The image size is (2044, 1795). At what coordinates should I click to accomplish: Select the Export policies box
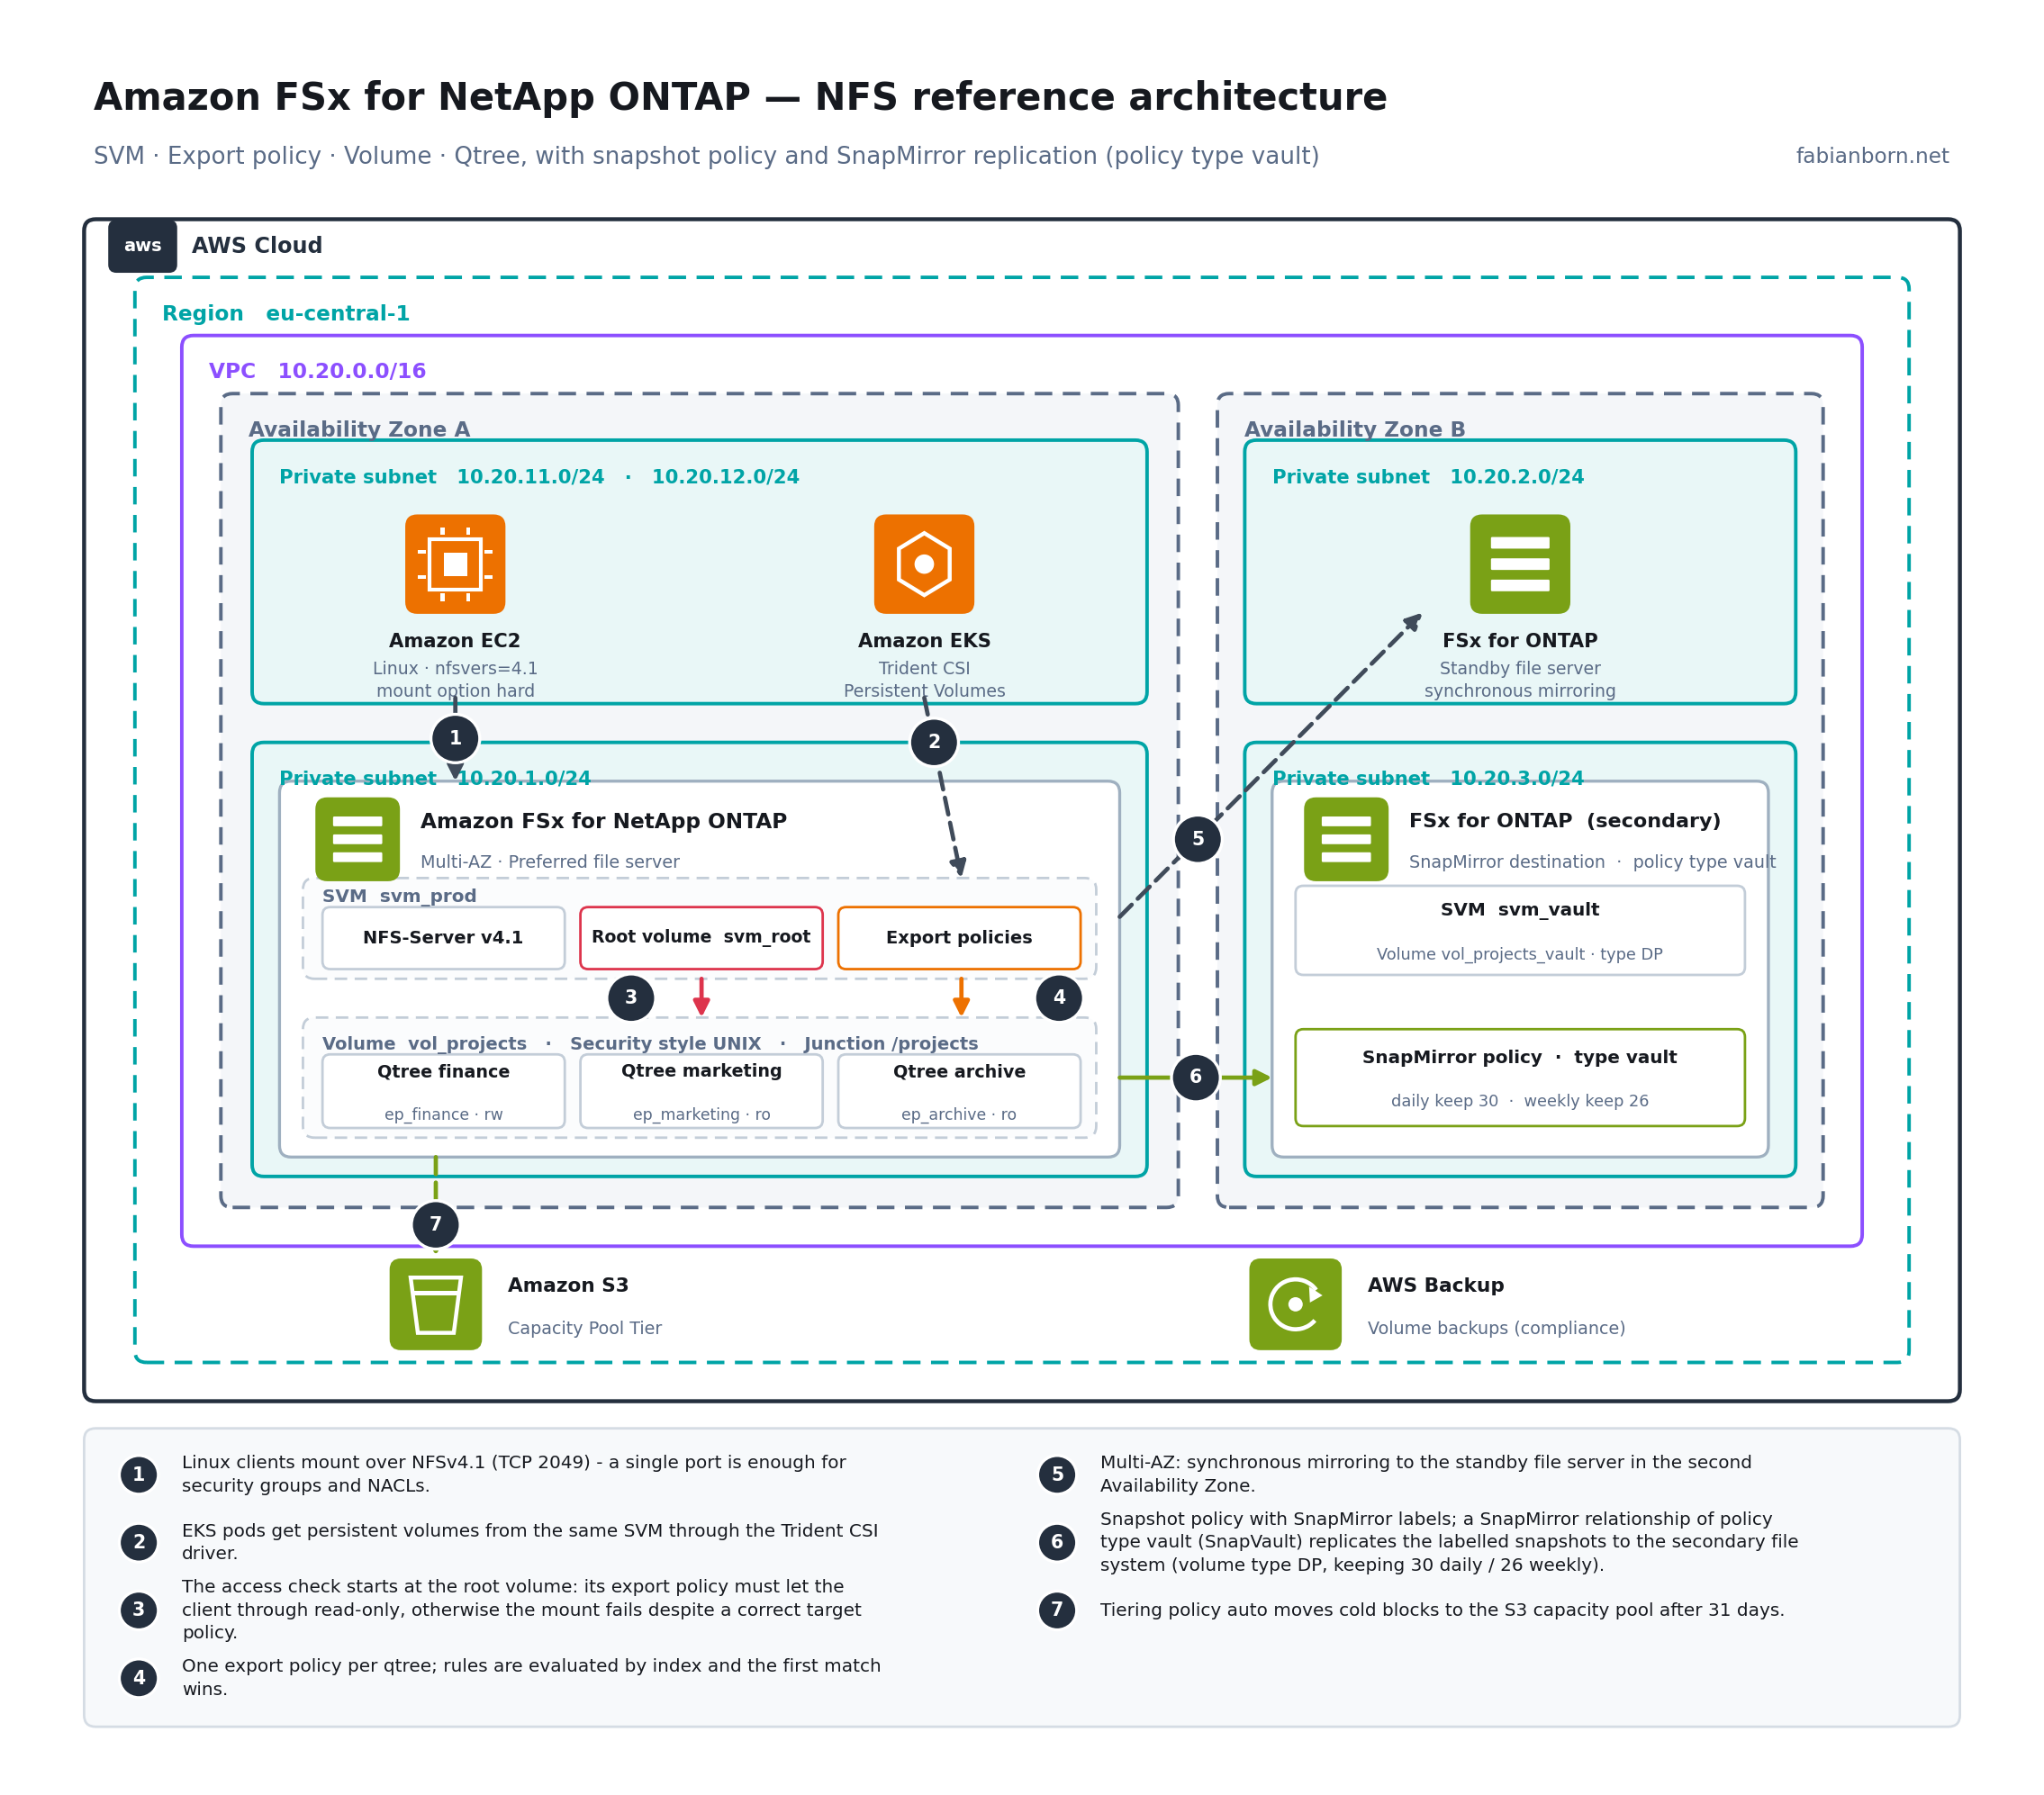[959, 938]
